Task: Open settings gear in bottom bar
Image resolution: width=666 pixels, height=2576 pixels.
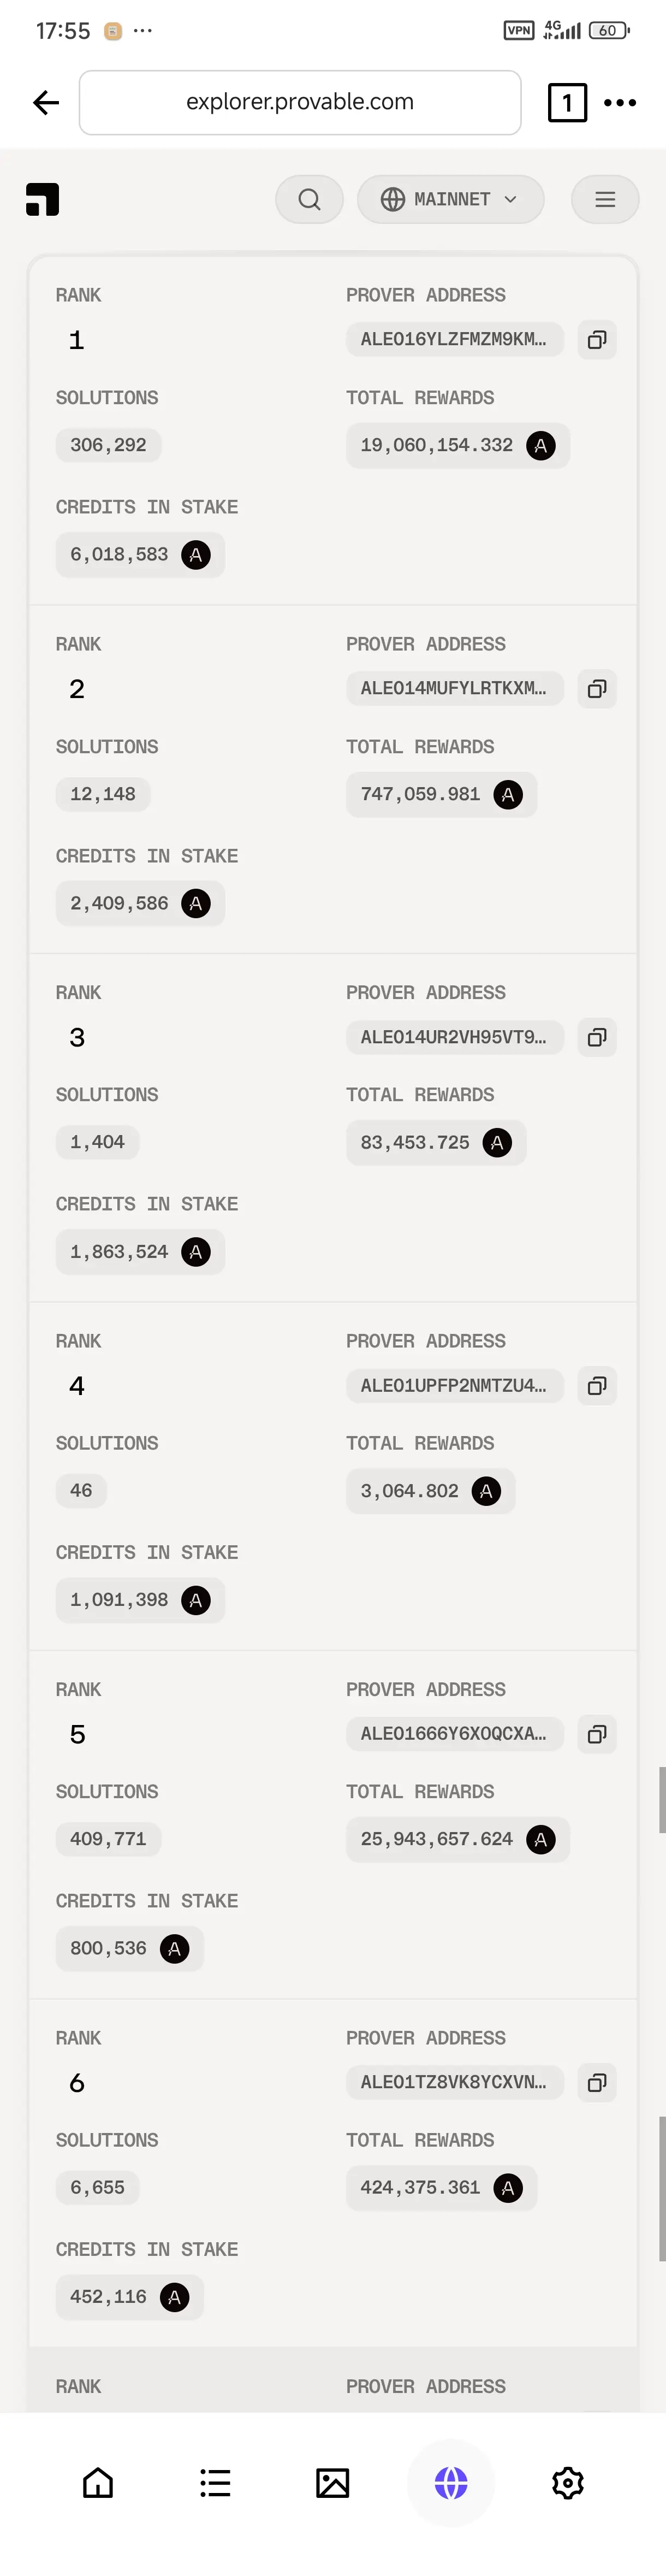Action: tap(568, 2483)
